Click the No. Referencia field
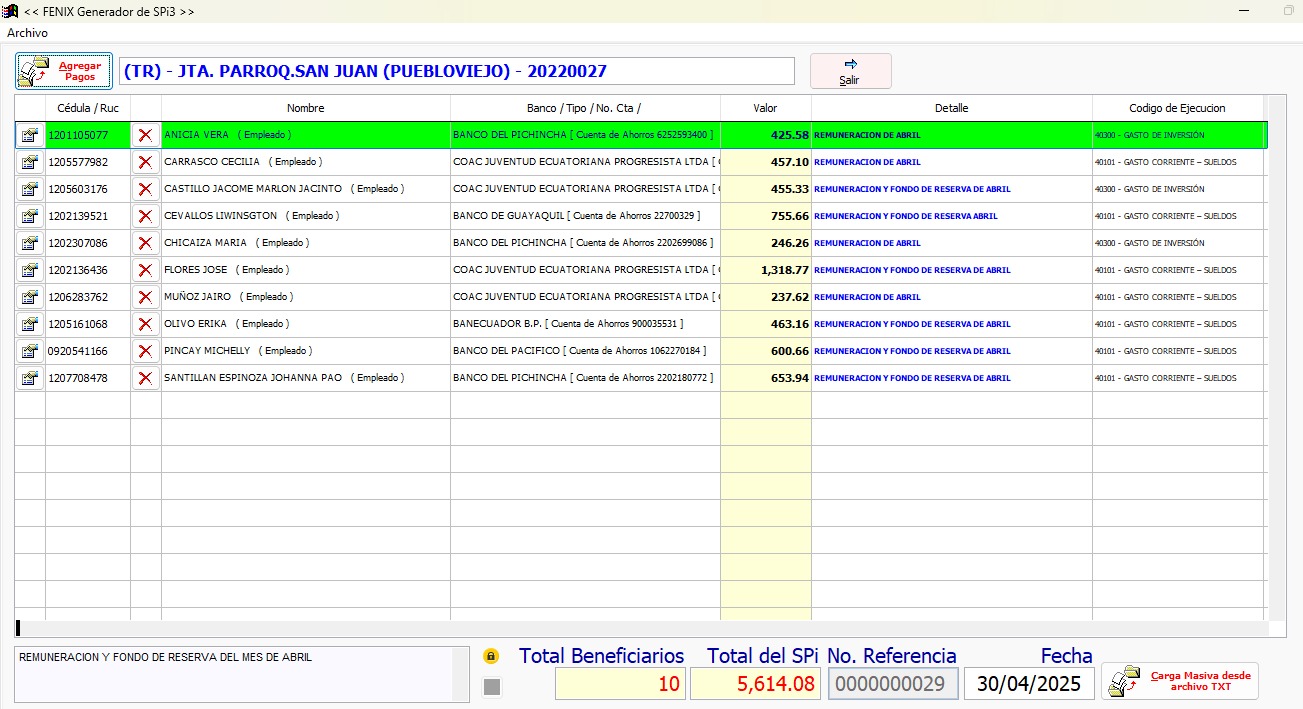1303x709 pixels. click(x=893, y=684)
